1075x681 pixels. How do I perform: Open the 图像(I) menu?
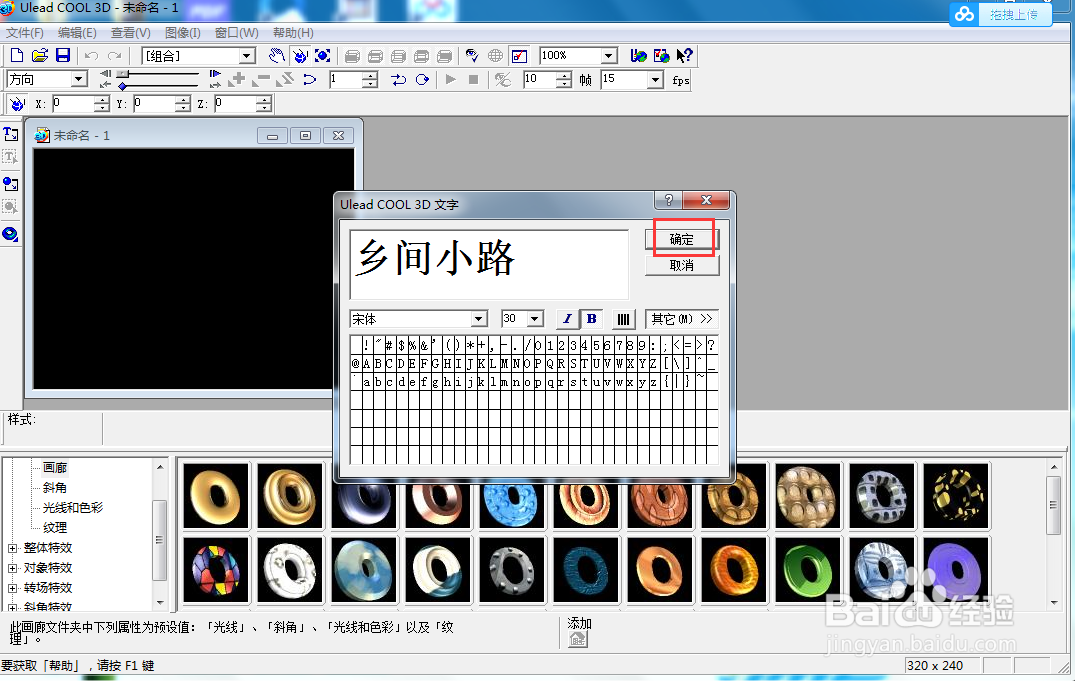[182, 33]
